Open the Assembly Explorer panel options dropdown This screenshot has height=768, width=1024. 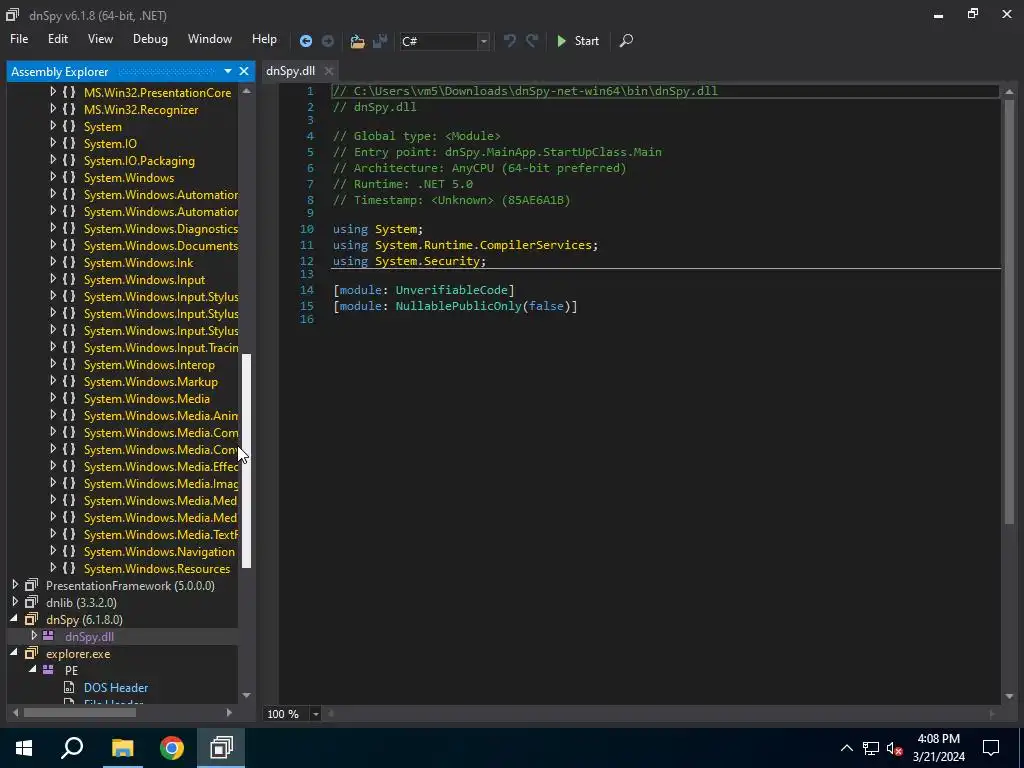pos(227,71)
